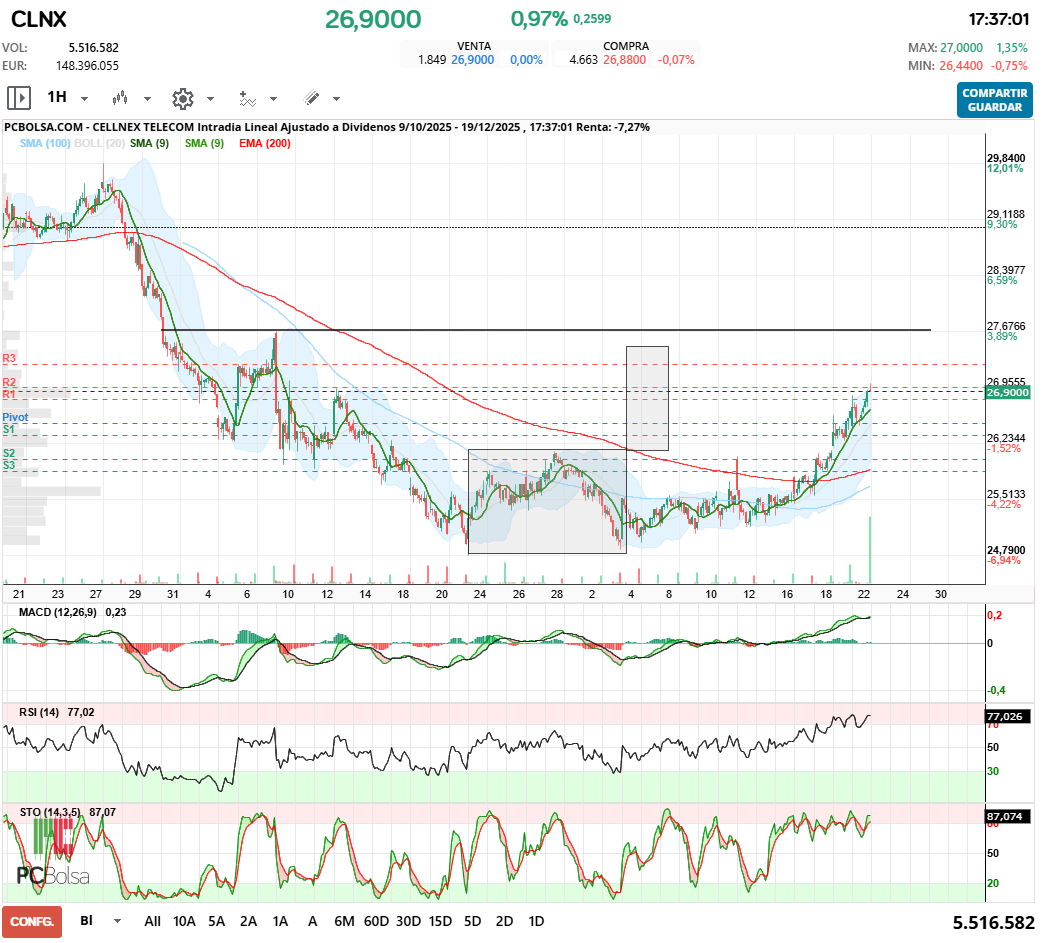Select the 6M time range
1048x943 pixels.
[345, 921]
